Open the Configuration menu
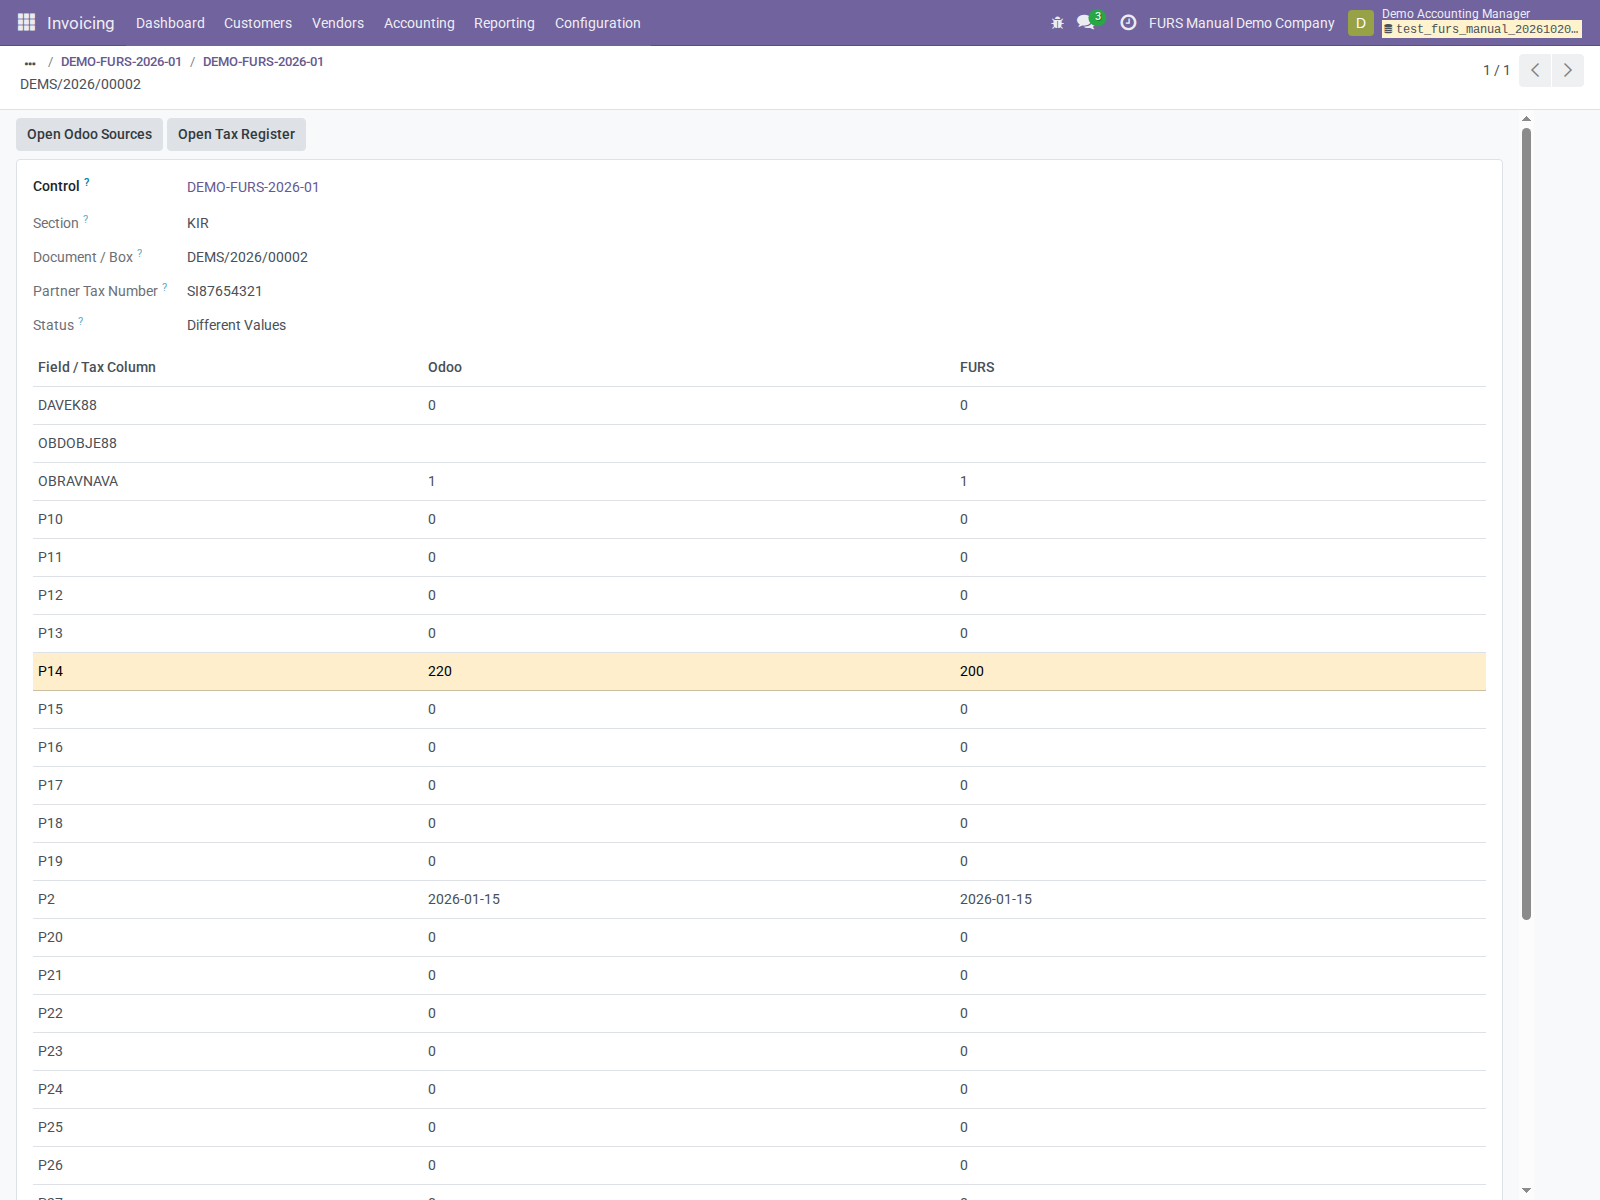Screen dimensions: 1600x1200 pos(598,22)
